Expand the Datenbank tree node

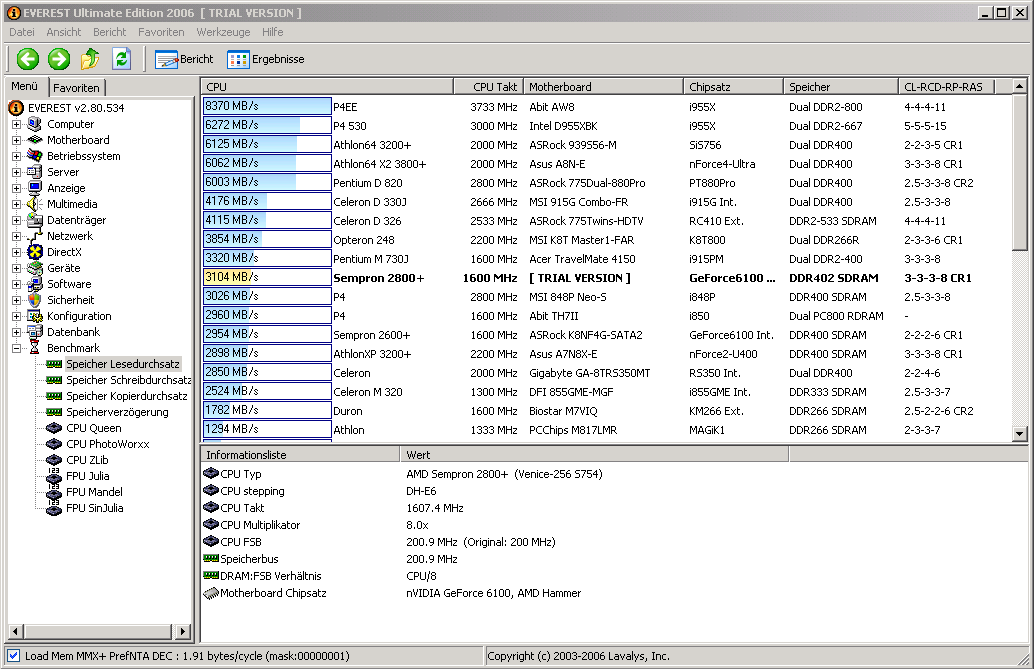point(16,333)
